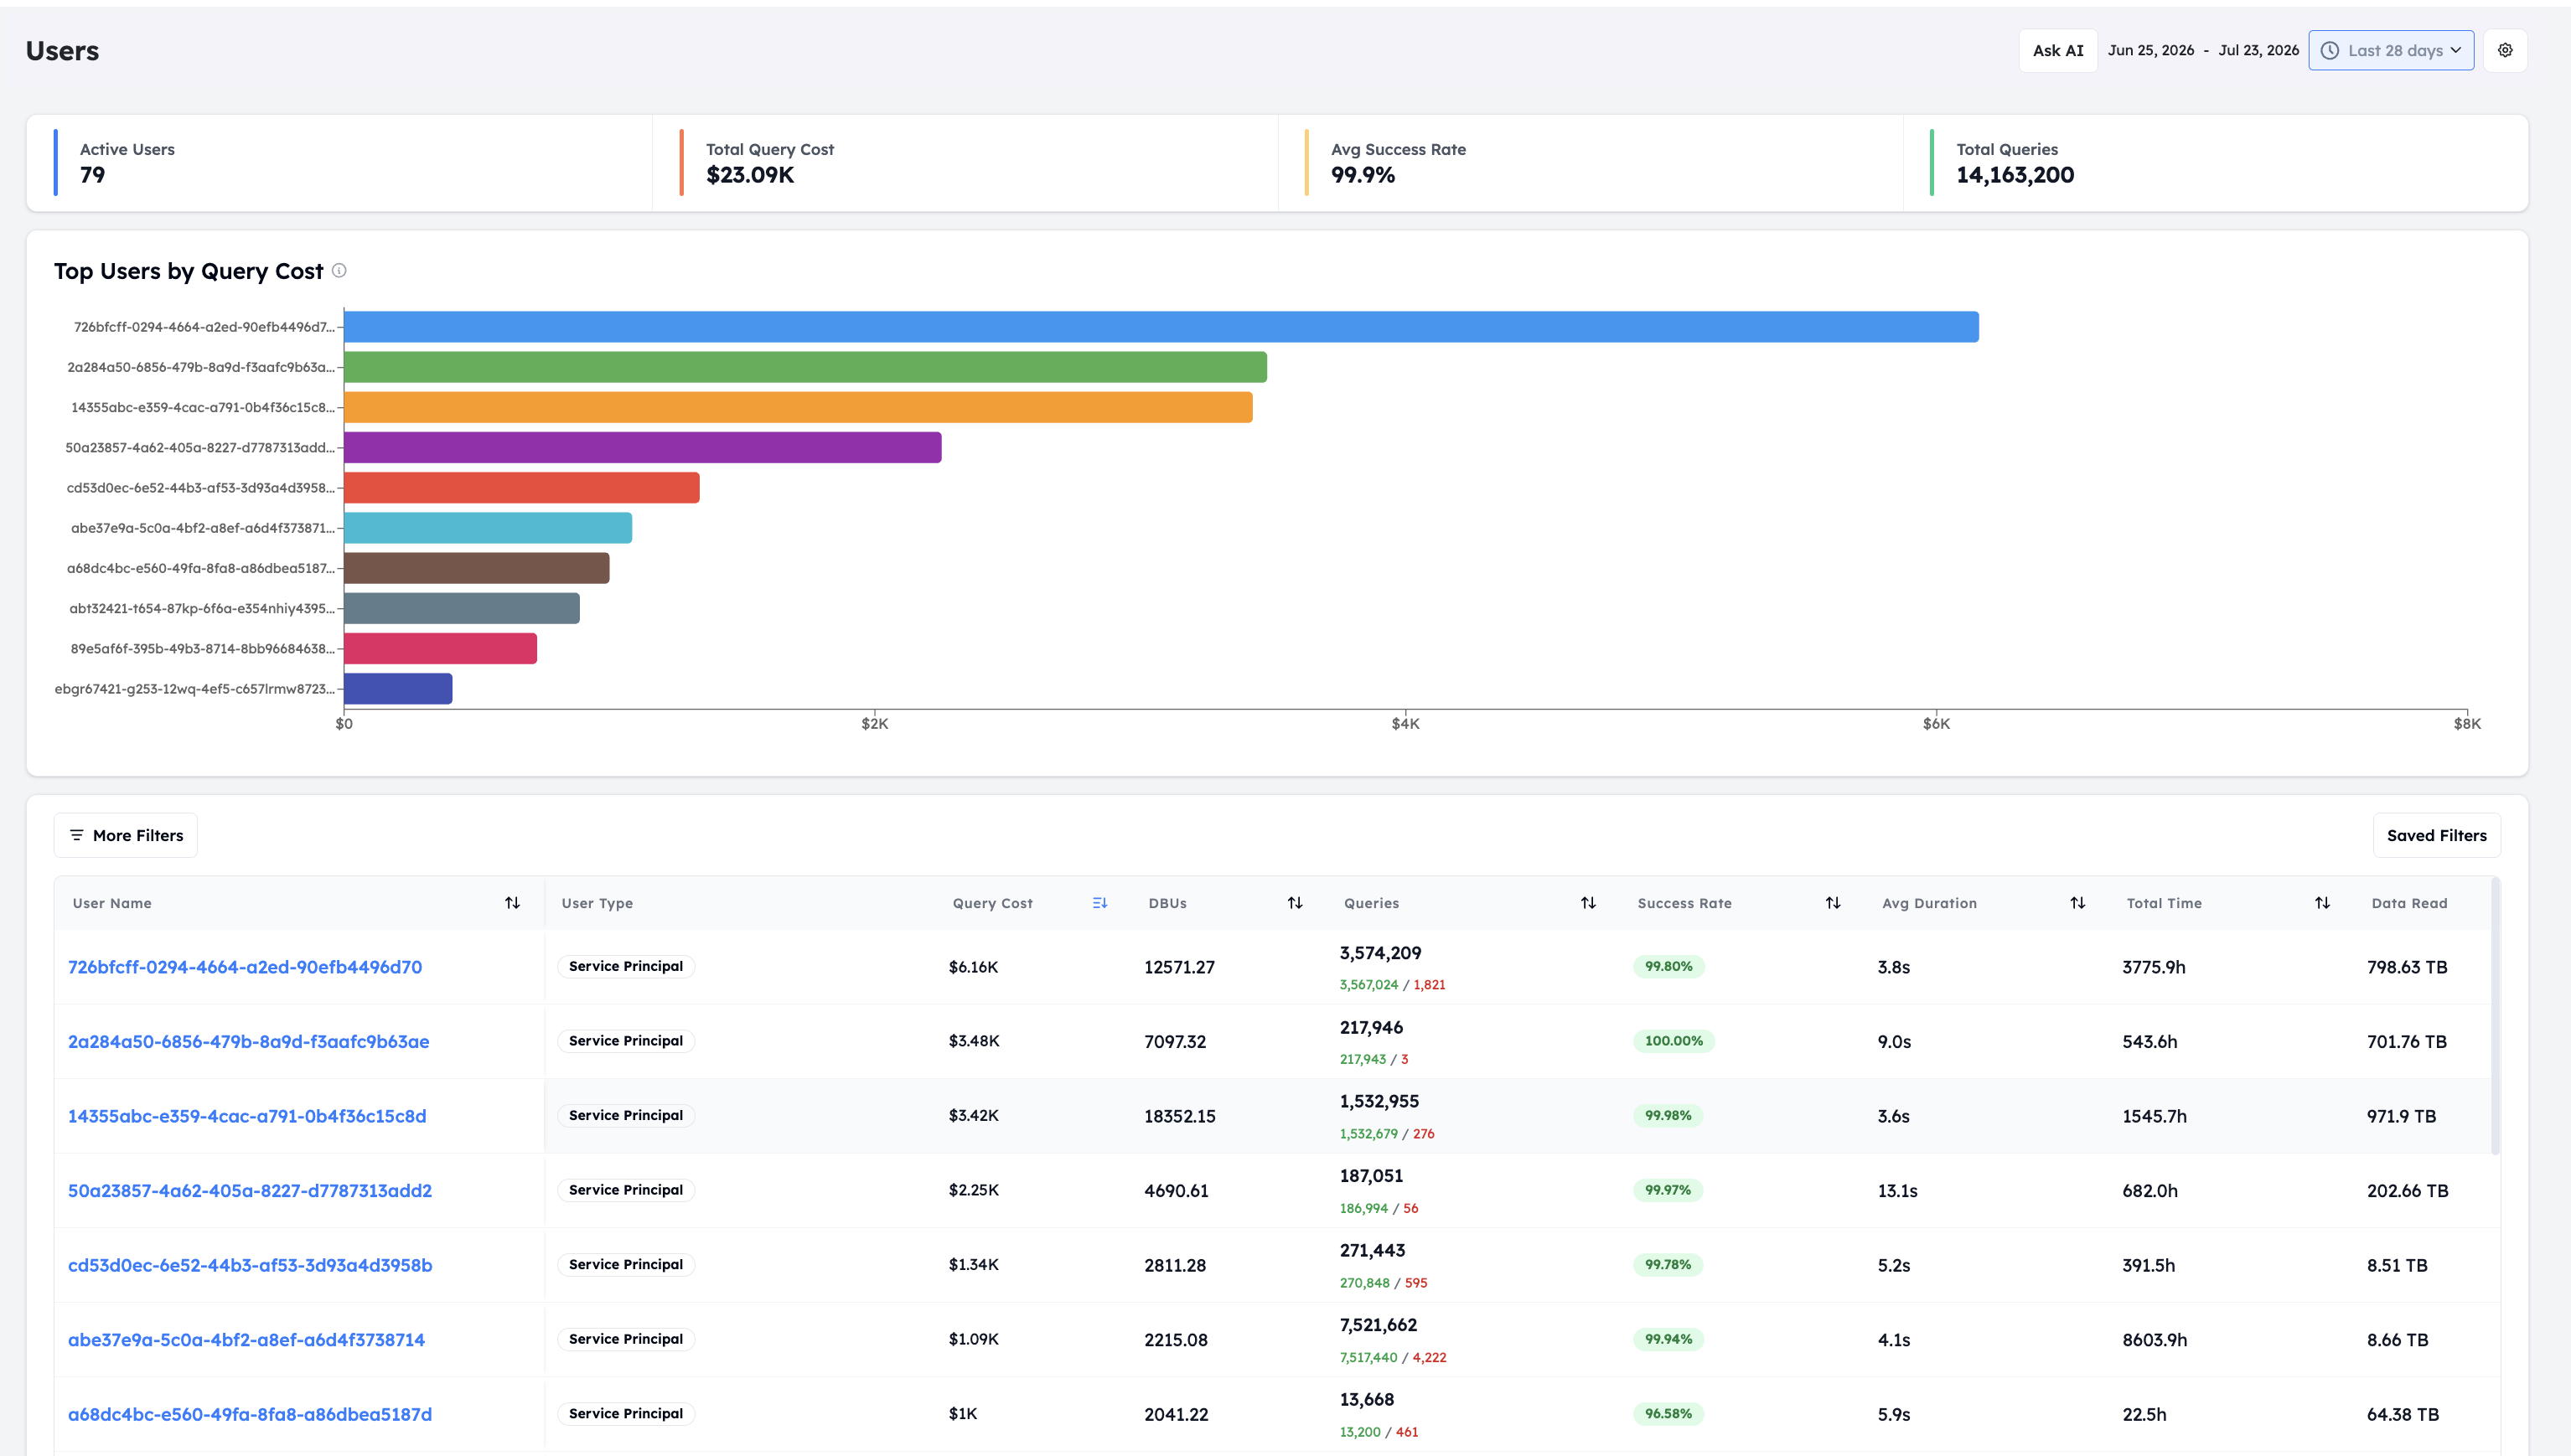Click the User Type column header

pos(597,903)
